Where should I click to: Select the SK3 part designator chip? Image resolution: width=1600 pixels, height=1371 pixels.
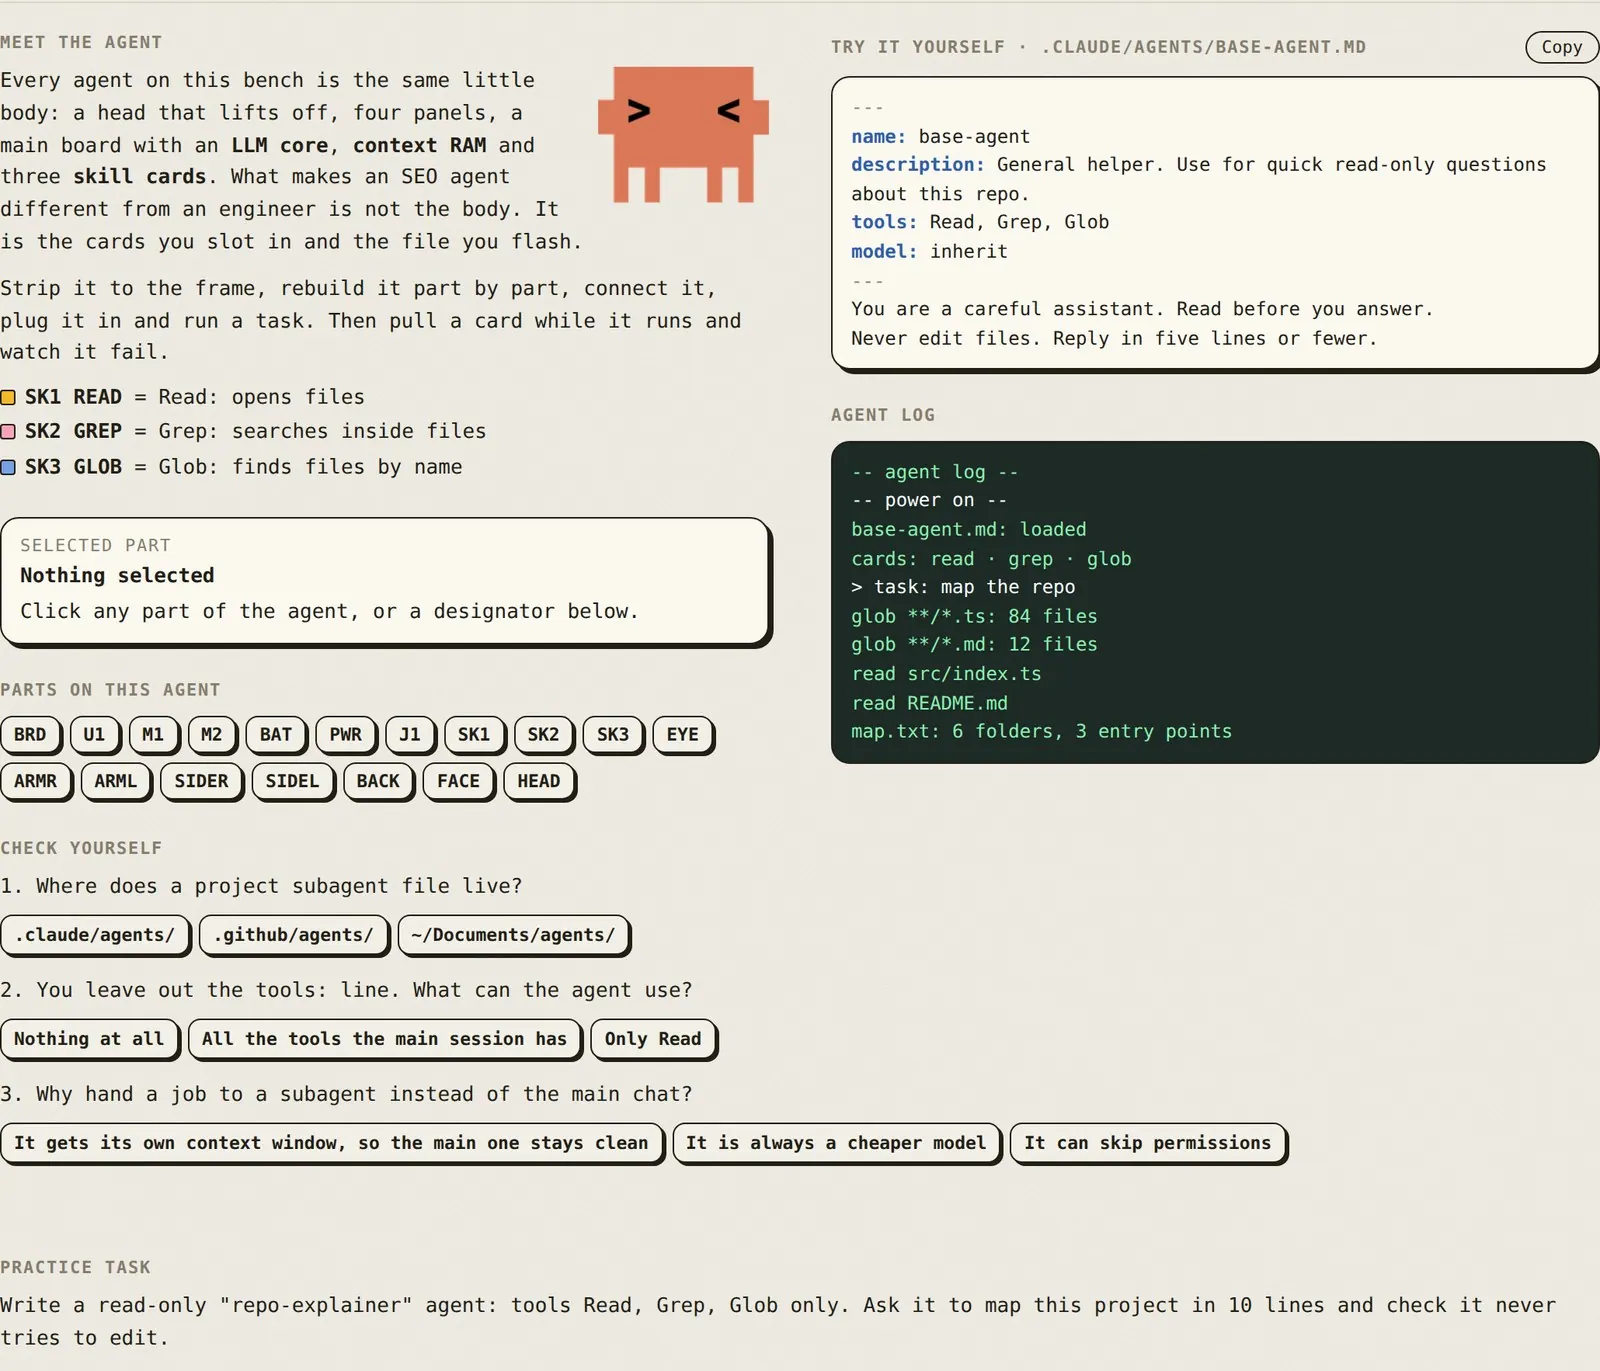coord(613,734)
